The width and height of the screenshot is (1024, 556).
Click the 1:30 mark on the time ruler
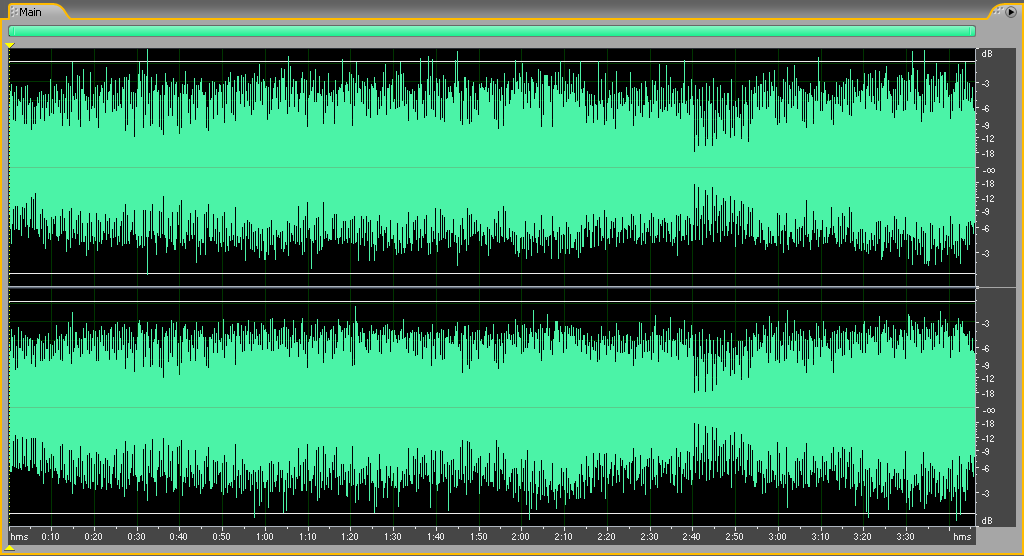(393, 537)
